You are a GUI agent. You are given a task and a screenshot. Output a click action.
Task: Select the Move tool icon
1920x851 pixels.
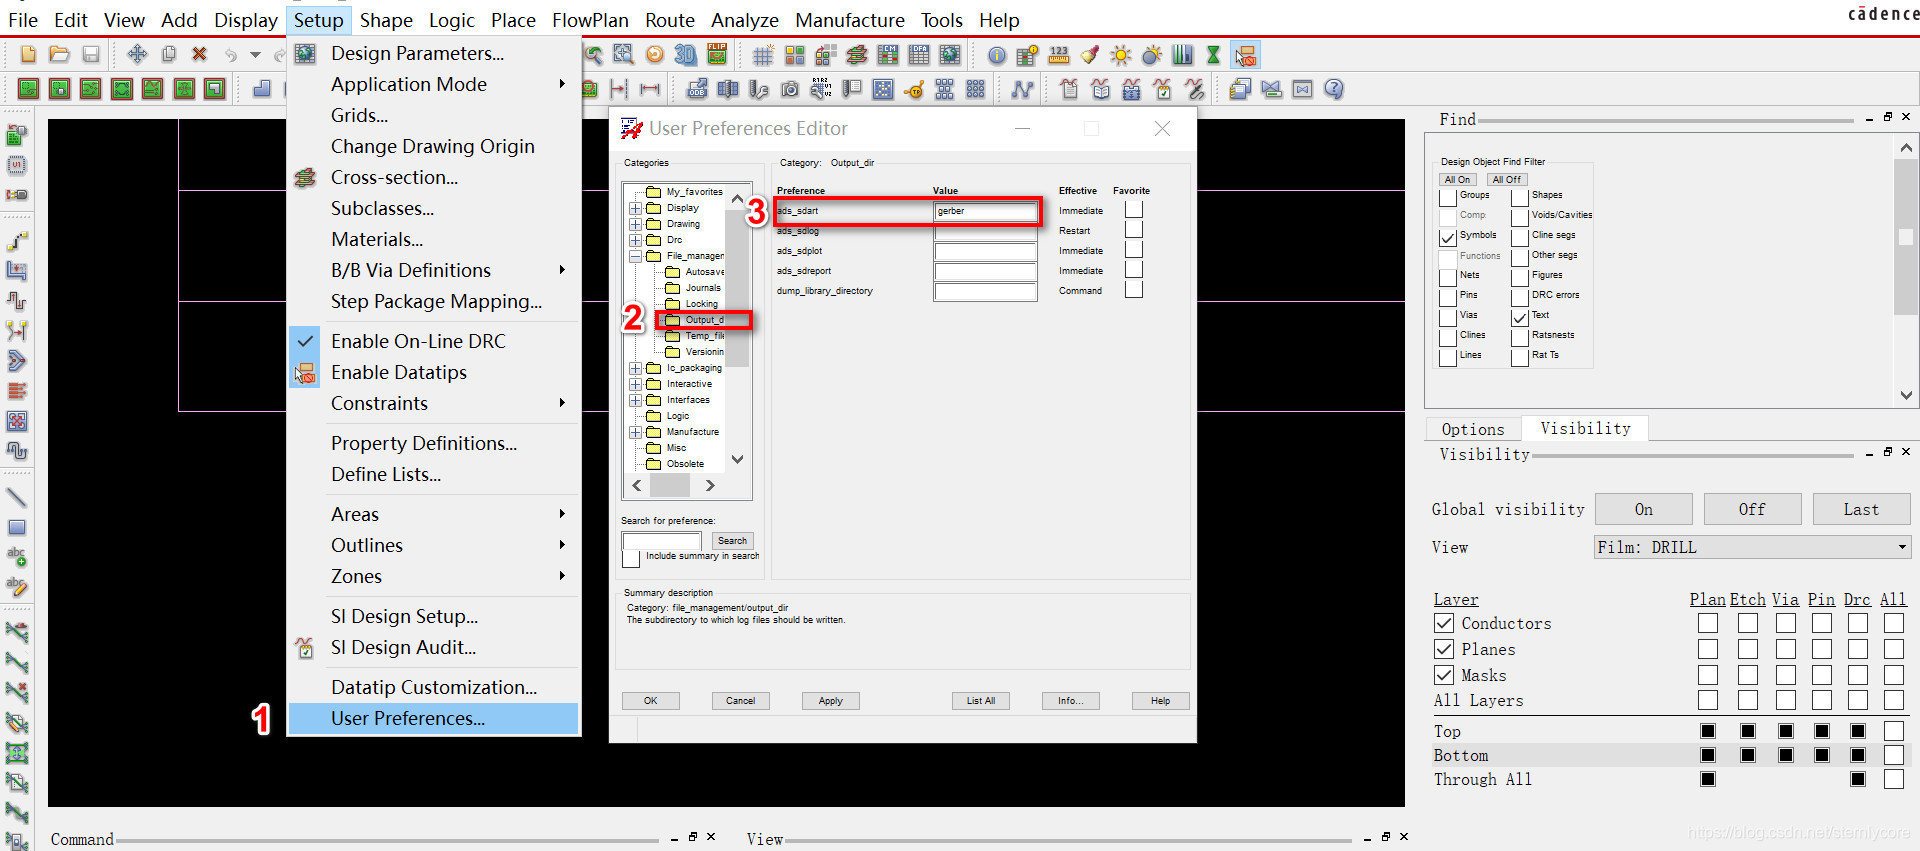coord(137,55)
